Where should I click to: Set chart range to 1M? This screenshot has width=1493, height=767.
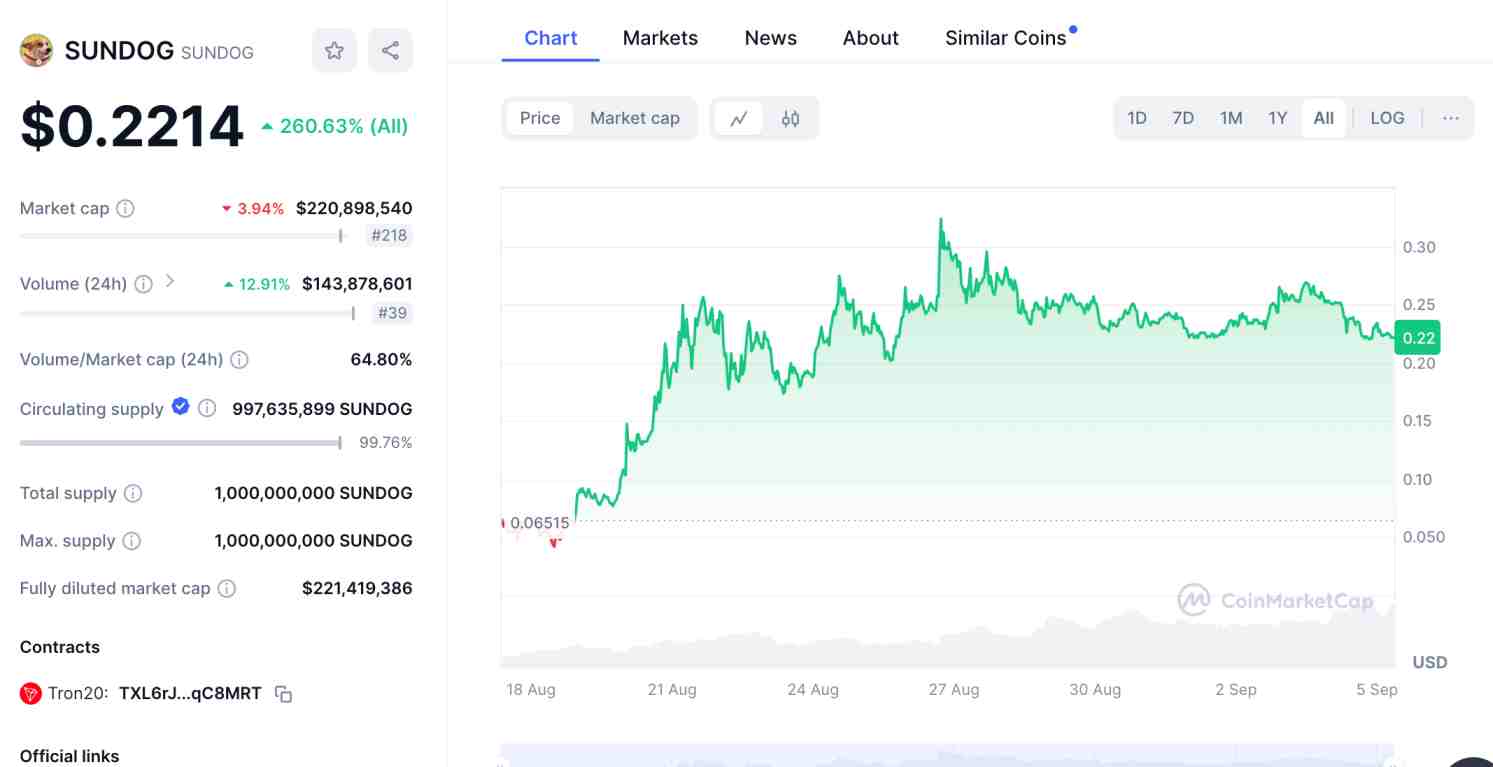tap(1231, 118)
